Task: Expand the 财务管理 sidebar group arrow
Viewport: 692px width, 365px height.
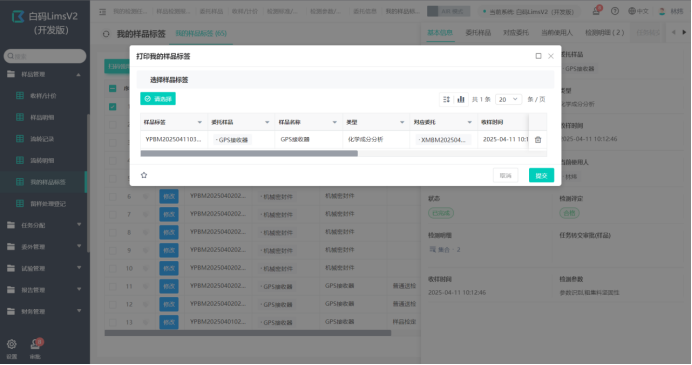Action: point(79,311)
